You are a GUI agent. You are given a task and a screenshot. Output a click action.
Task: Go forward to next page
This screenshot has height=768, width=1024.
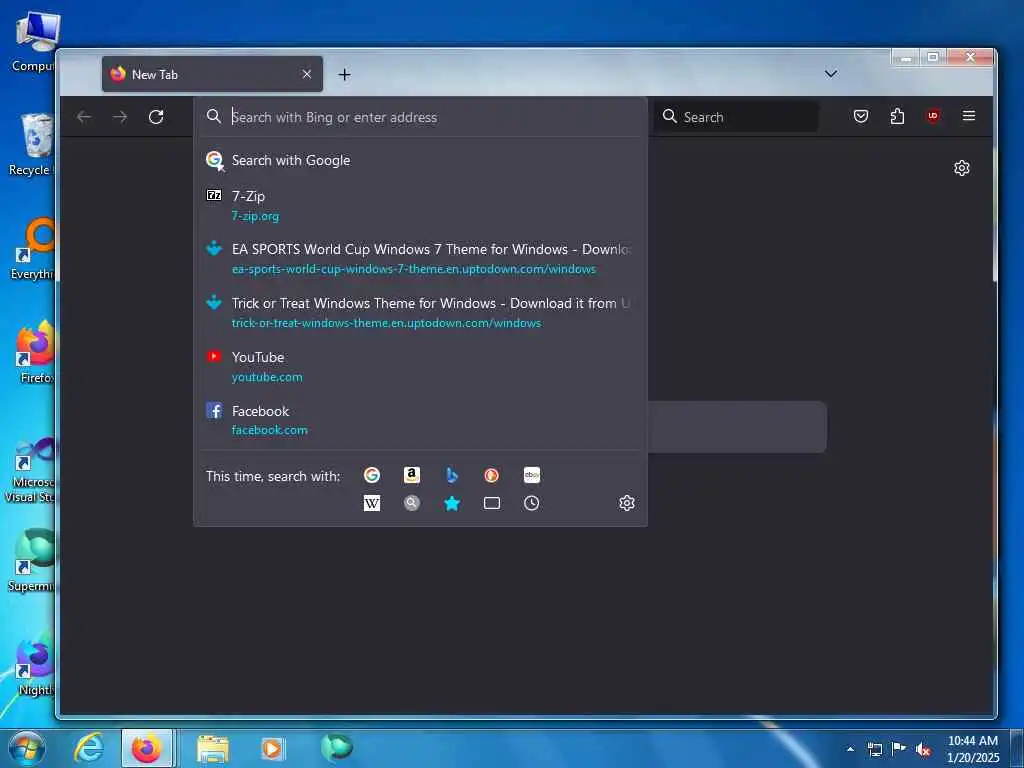click(120, 117)
